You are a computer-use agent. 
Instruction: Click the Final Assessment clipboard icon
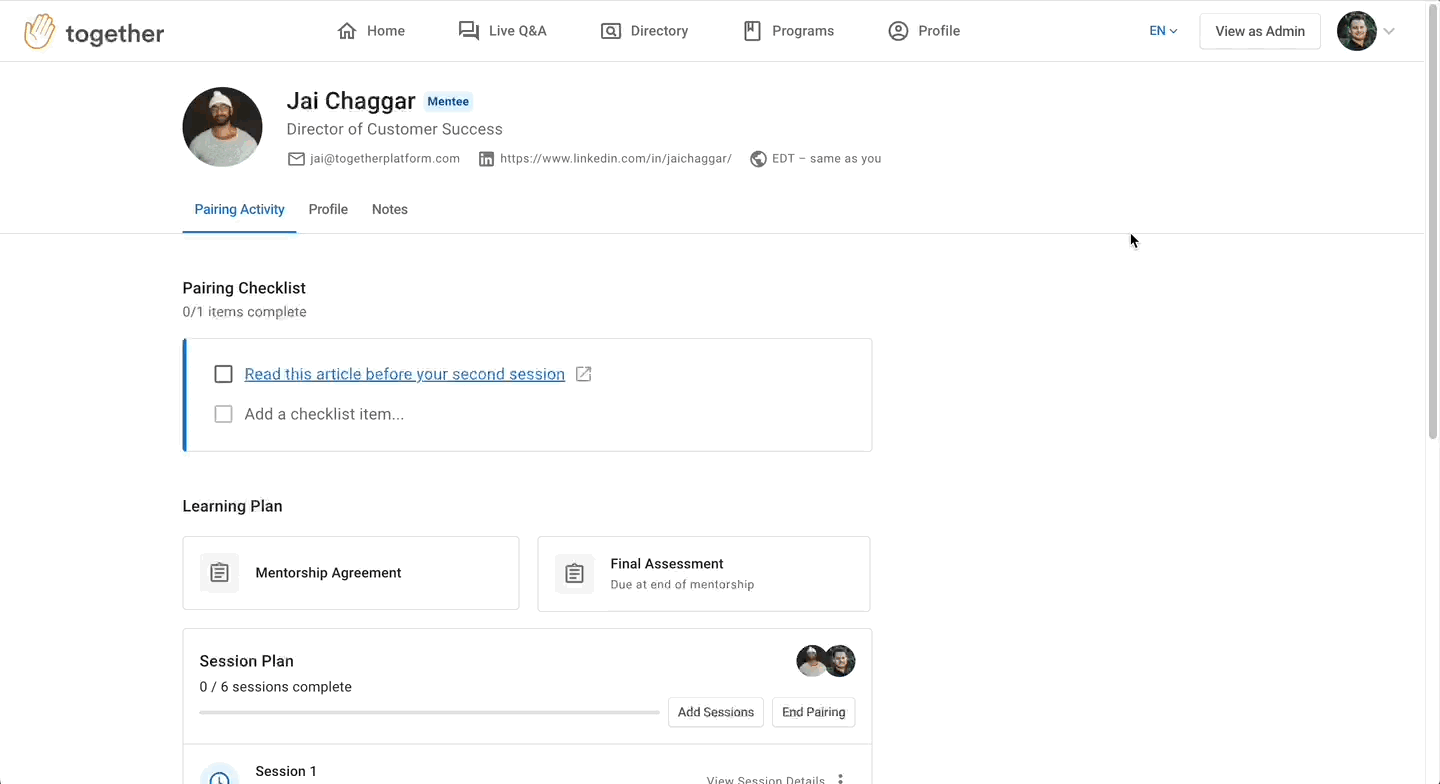(x=574, y=573)
